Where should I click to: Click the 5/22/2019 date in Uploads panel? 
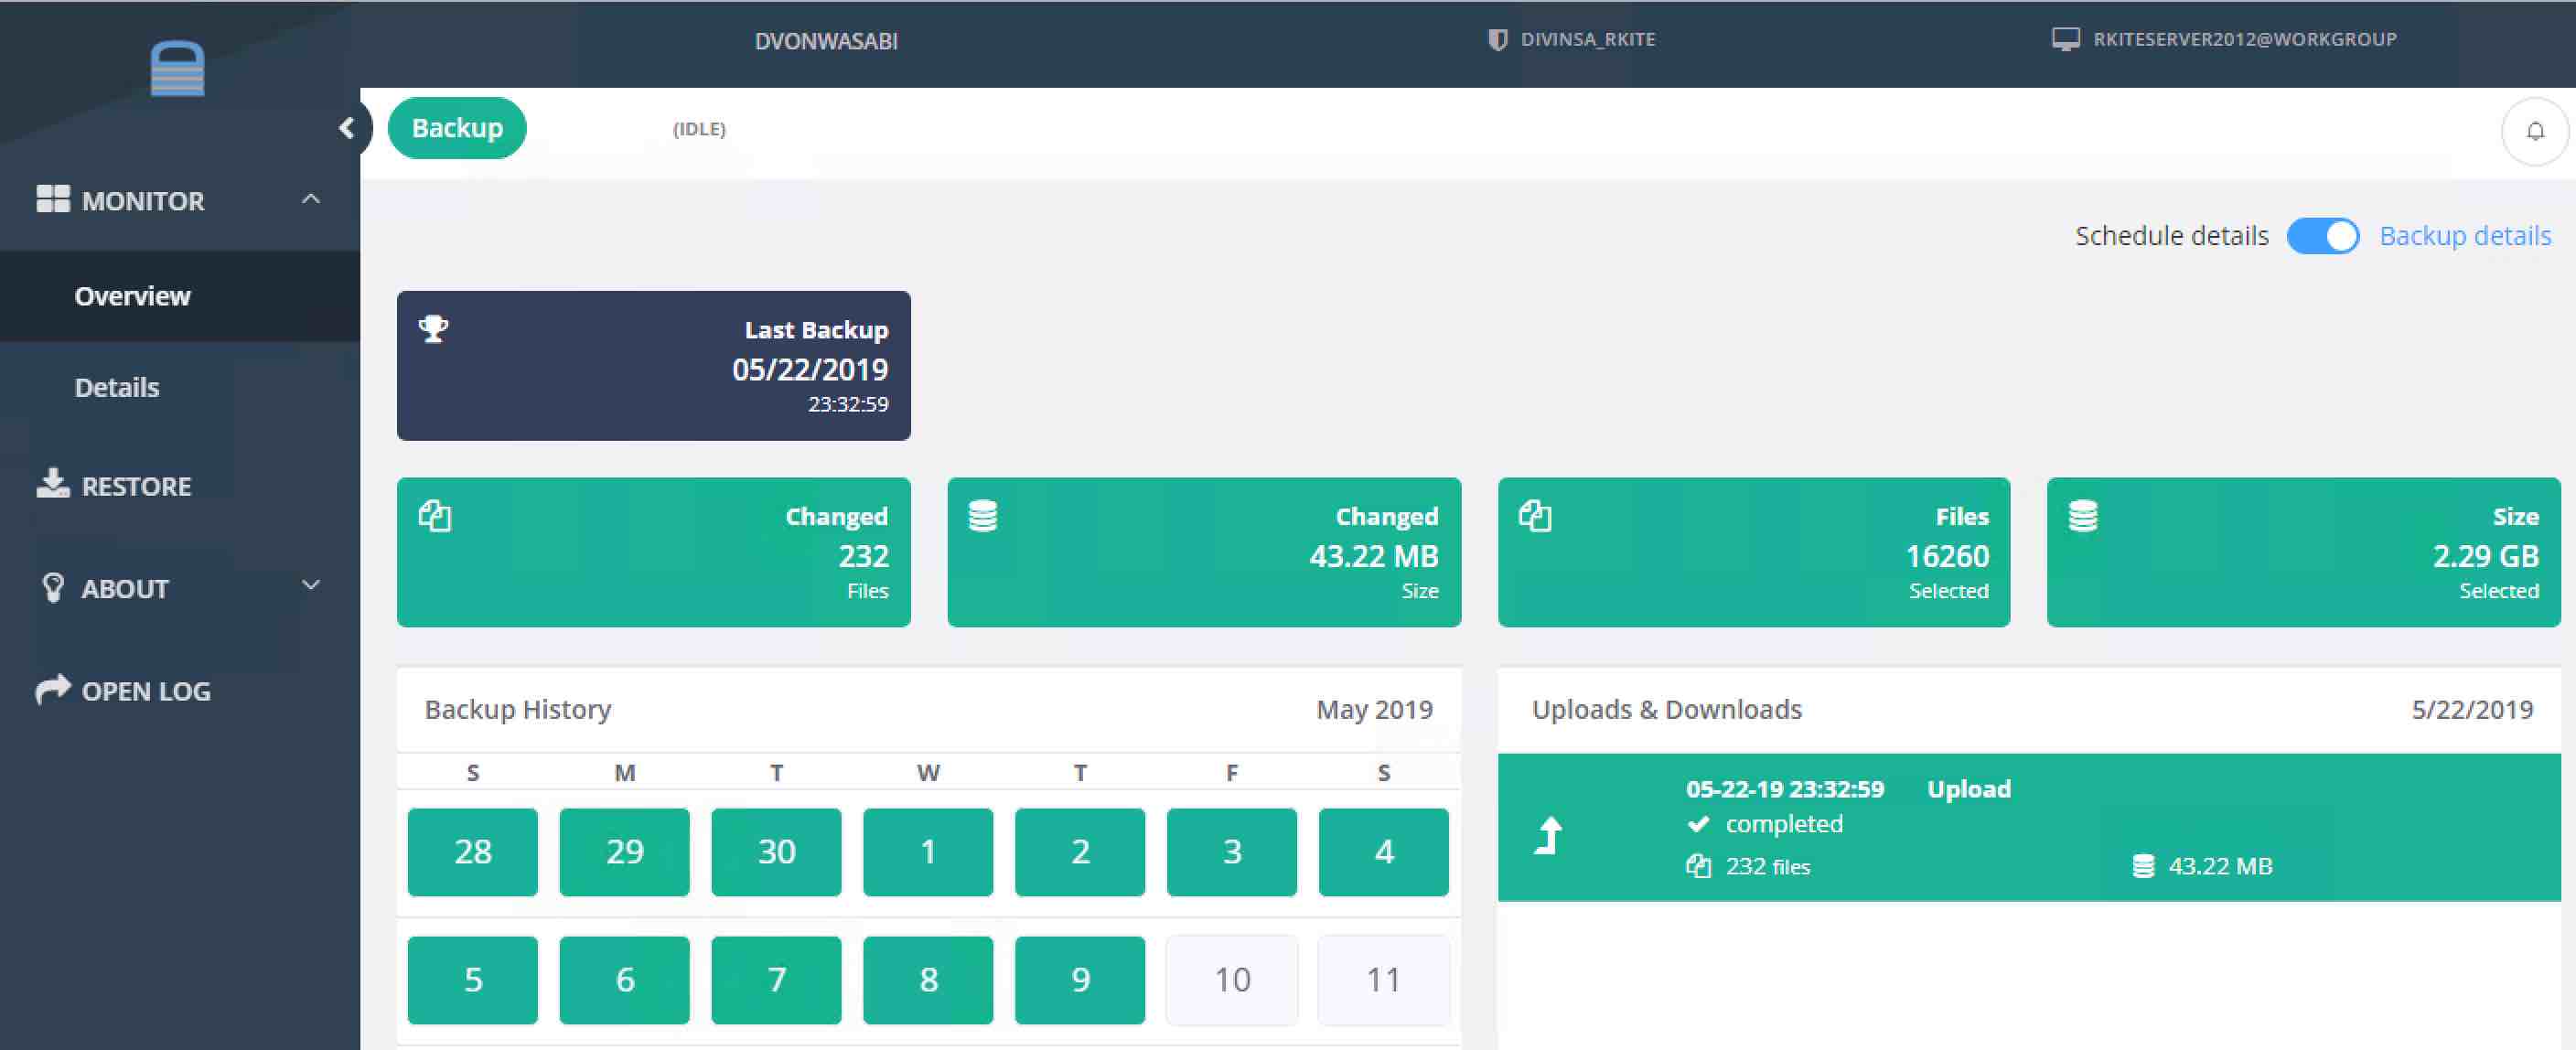pos(2472,710)
